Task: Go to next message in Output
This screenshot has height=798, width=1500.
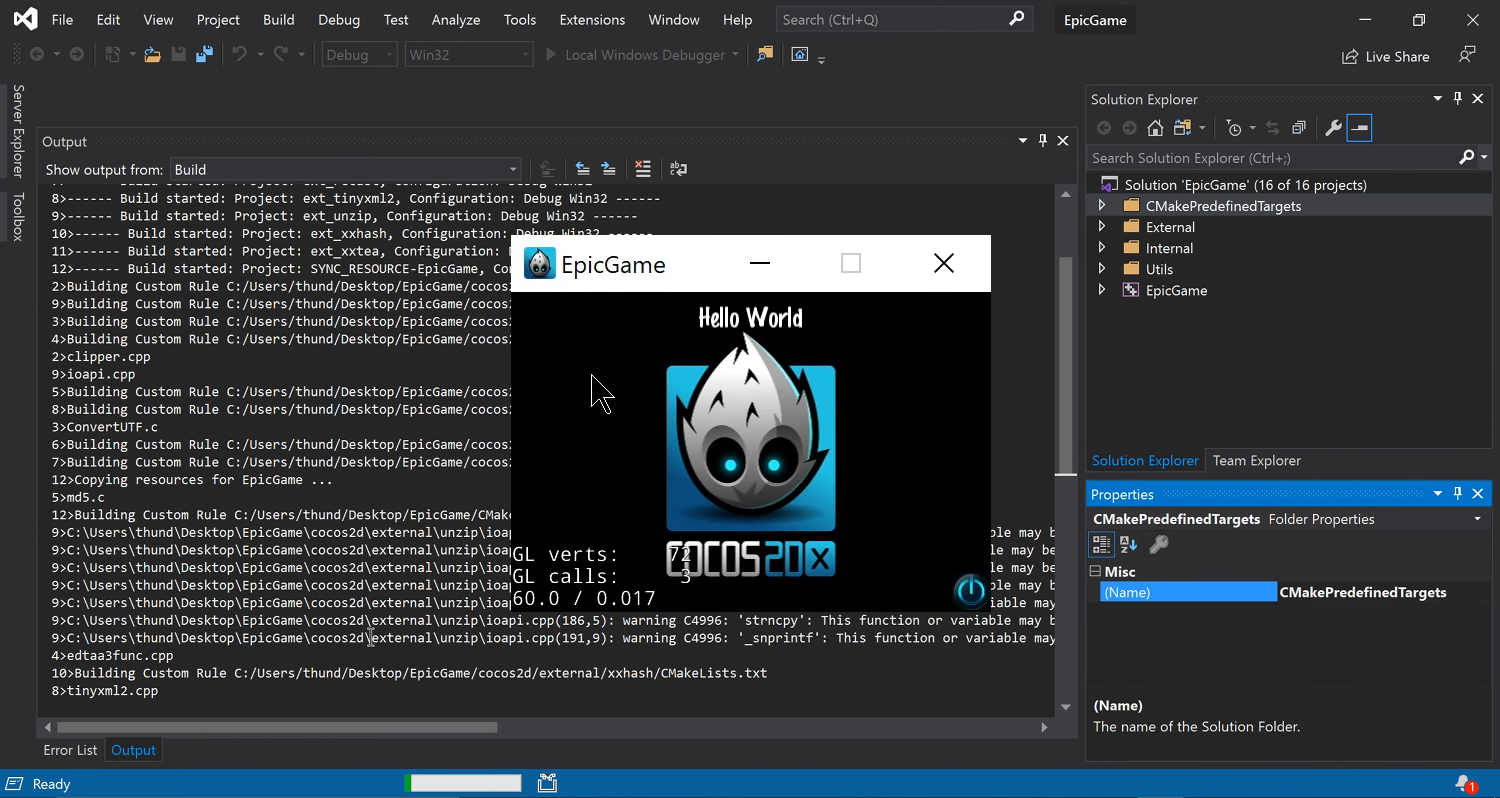Action: [608, 169]
